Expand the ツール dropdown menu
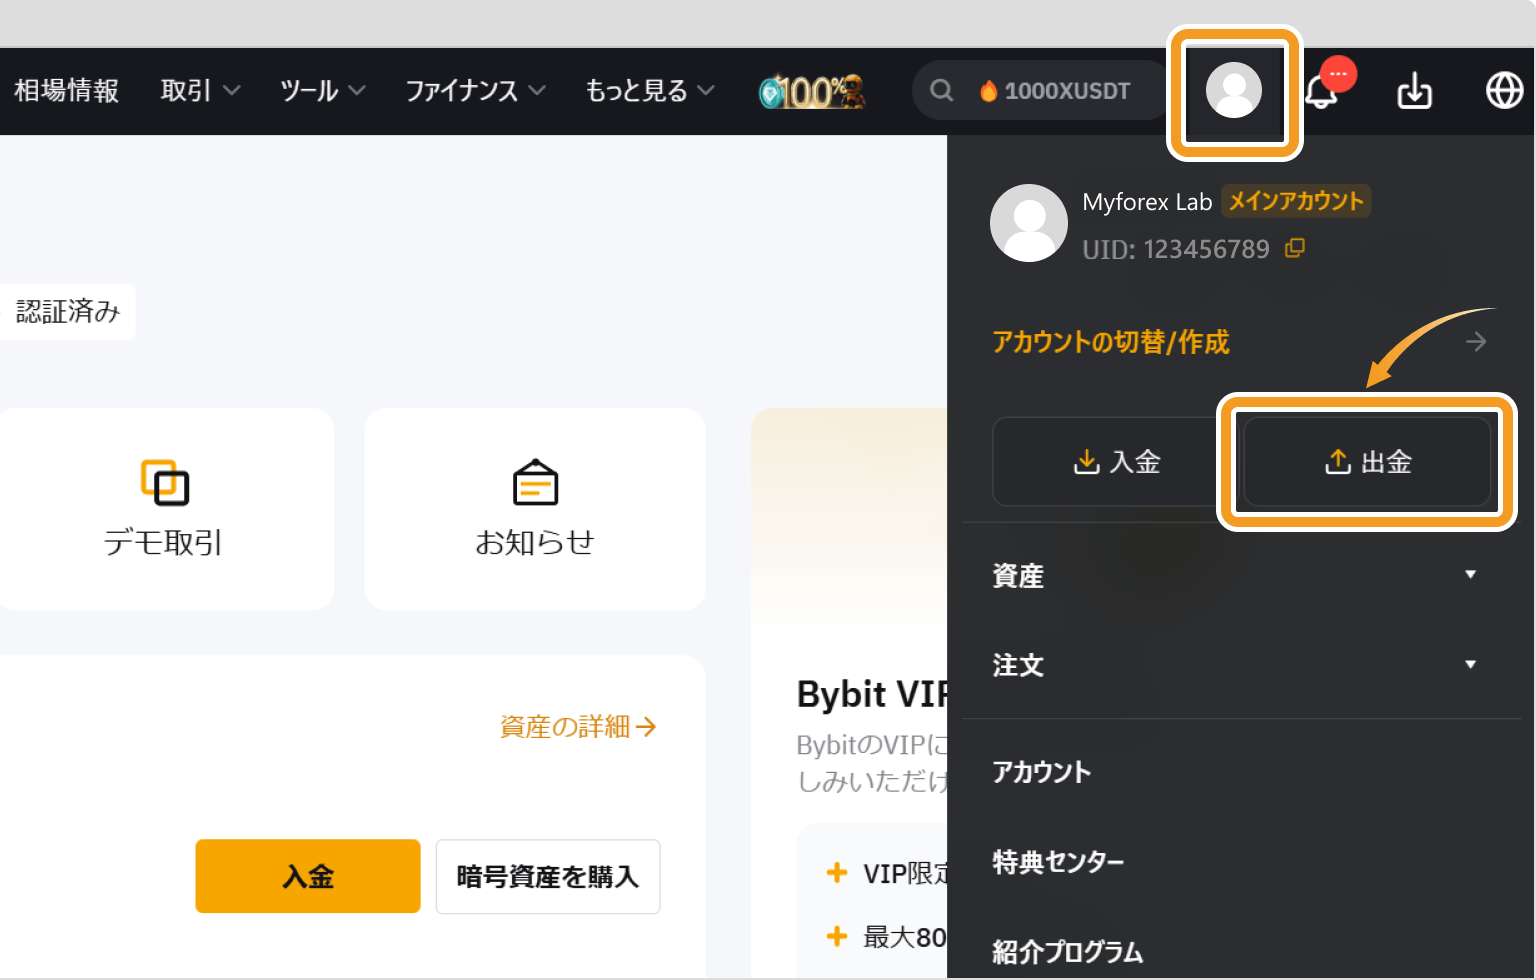The height and width of the screenshot is (980, 1536). pyautogui.click(x=322, y=91)
